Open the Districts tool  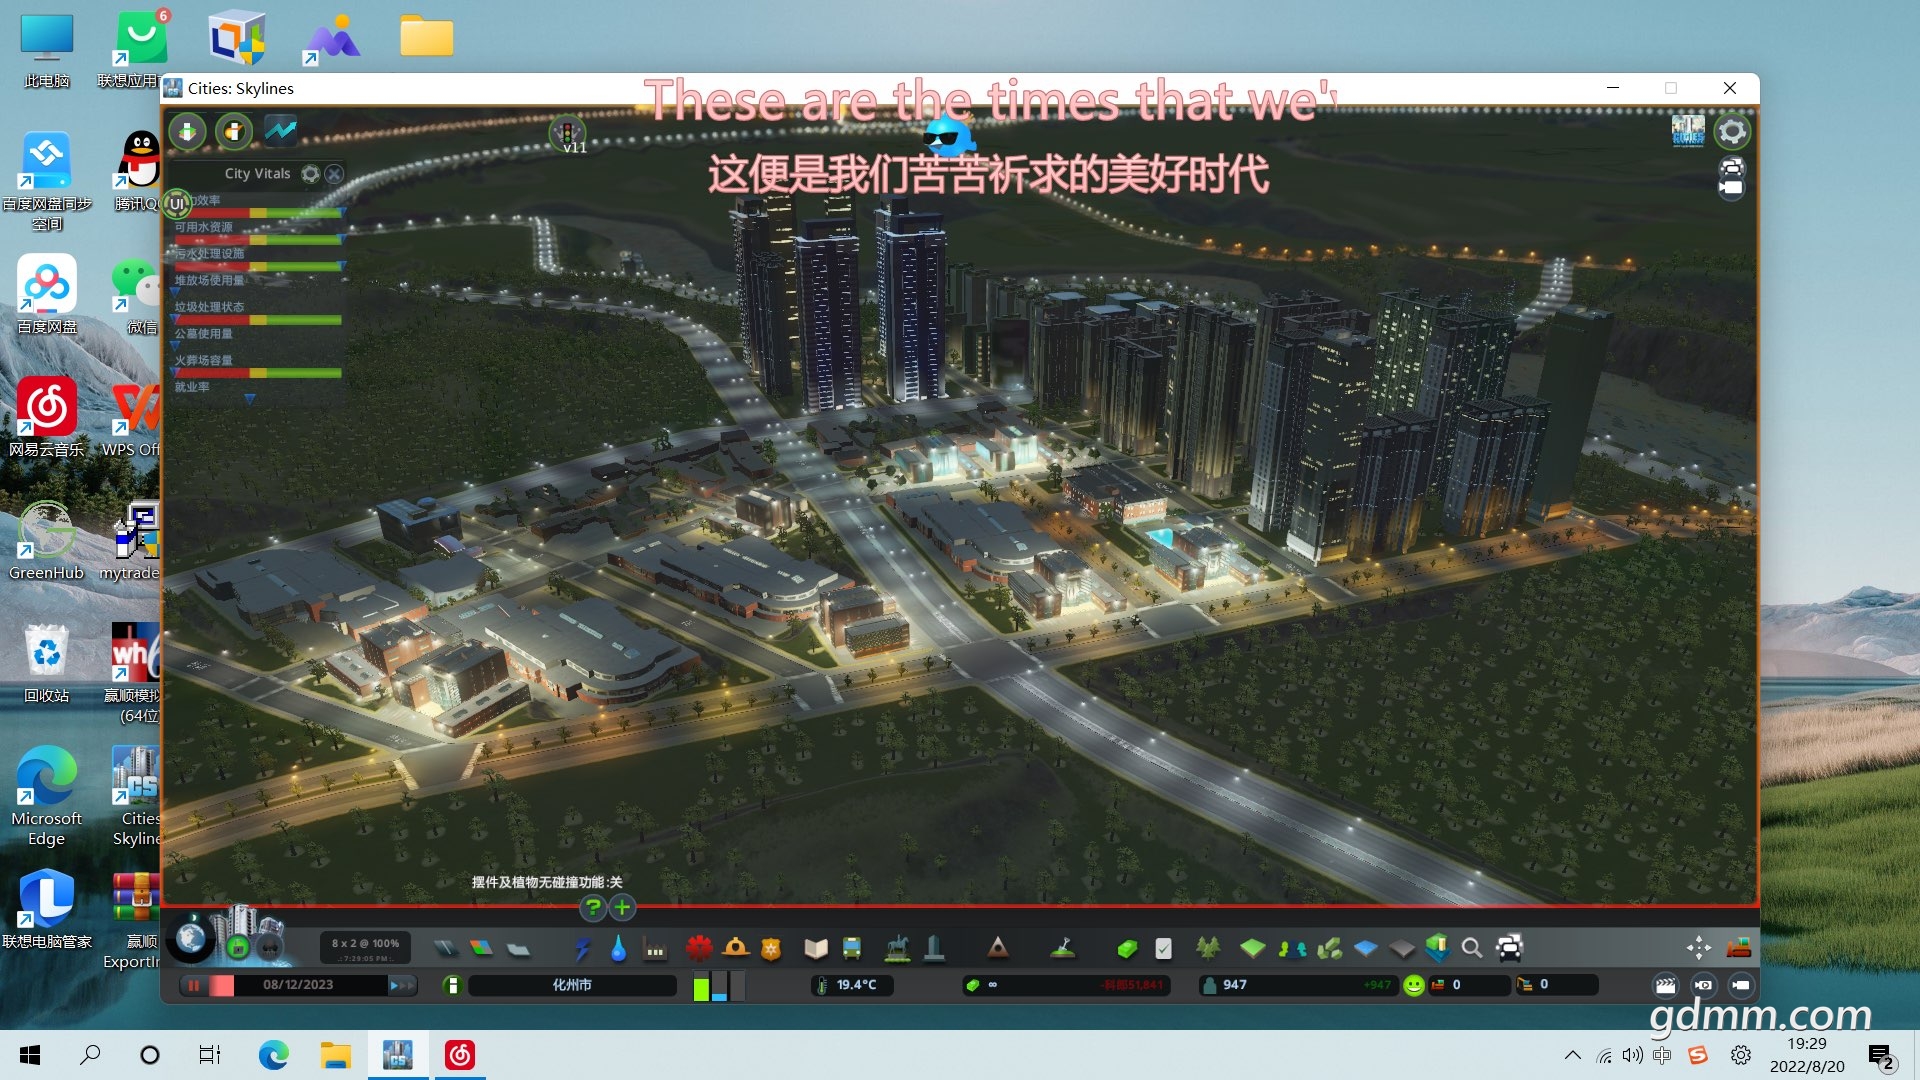pos(518,948)
